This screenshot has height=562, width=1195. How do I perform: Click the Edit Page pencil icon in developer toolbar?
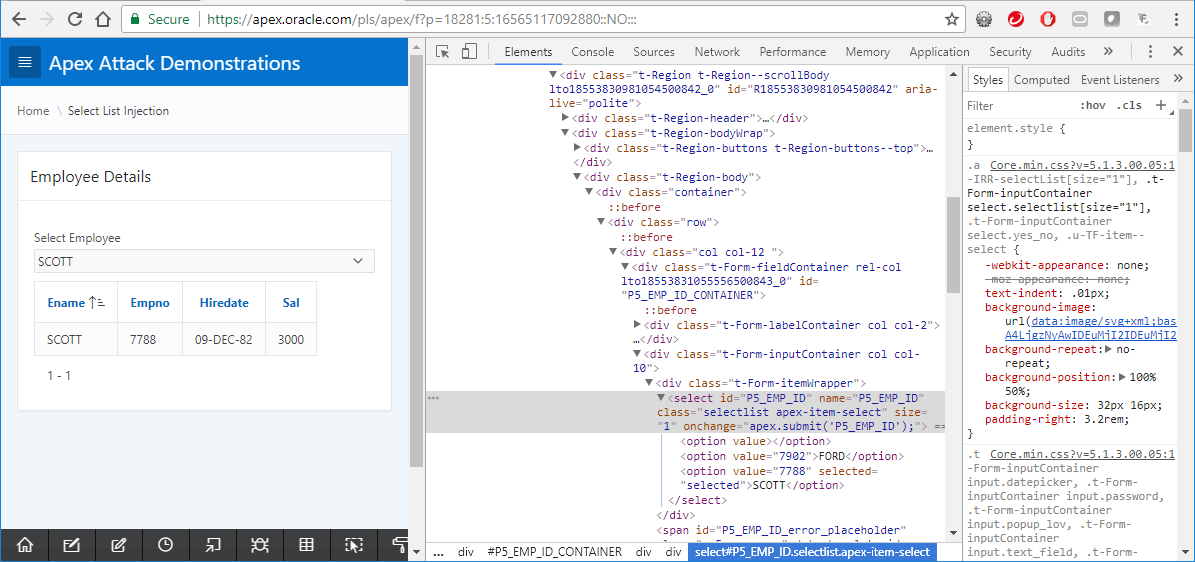(119, 544)
